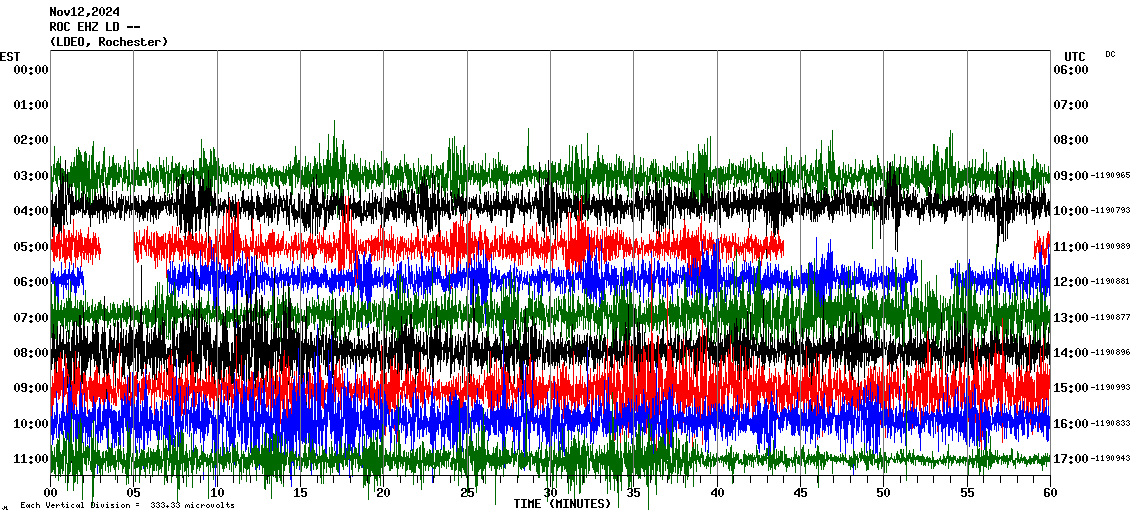Click the gap in the red 05:00 trace
Screen dimensions: 1130x519
117,245
